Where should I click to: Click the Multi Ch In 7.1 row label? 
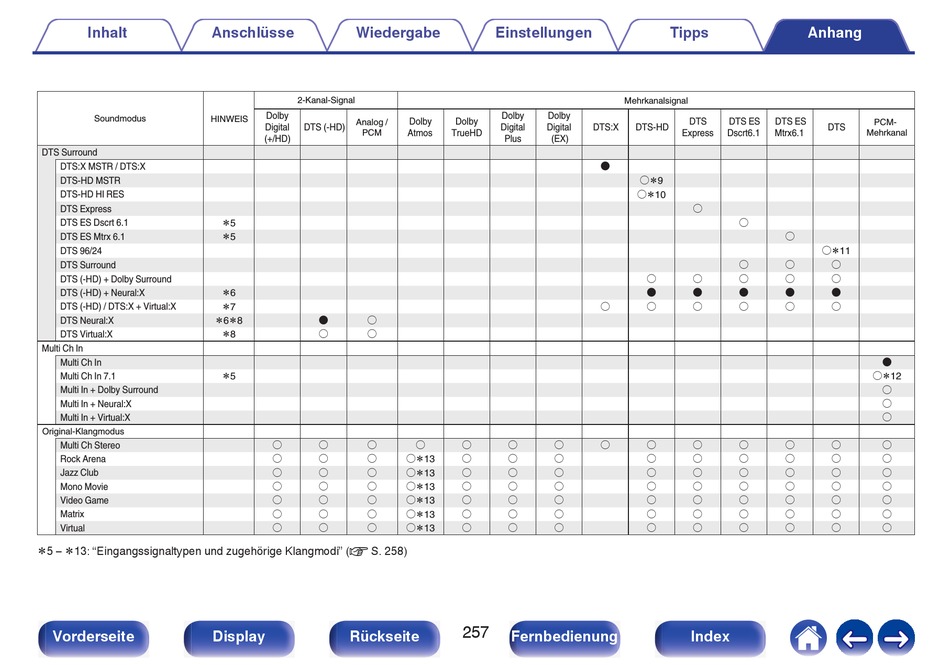(x=87, y=376)
